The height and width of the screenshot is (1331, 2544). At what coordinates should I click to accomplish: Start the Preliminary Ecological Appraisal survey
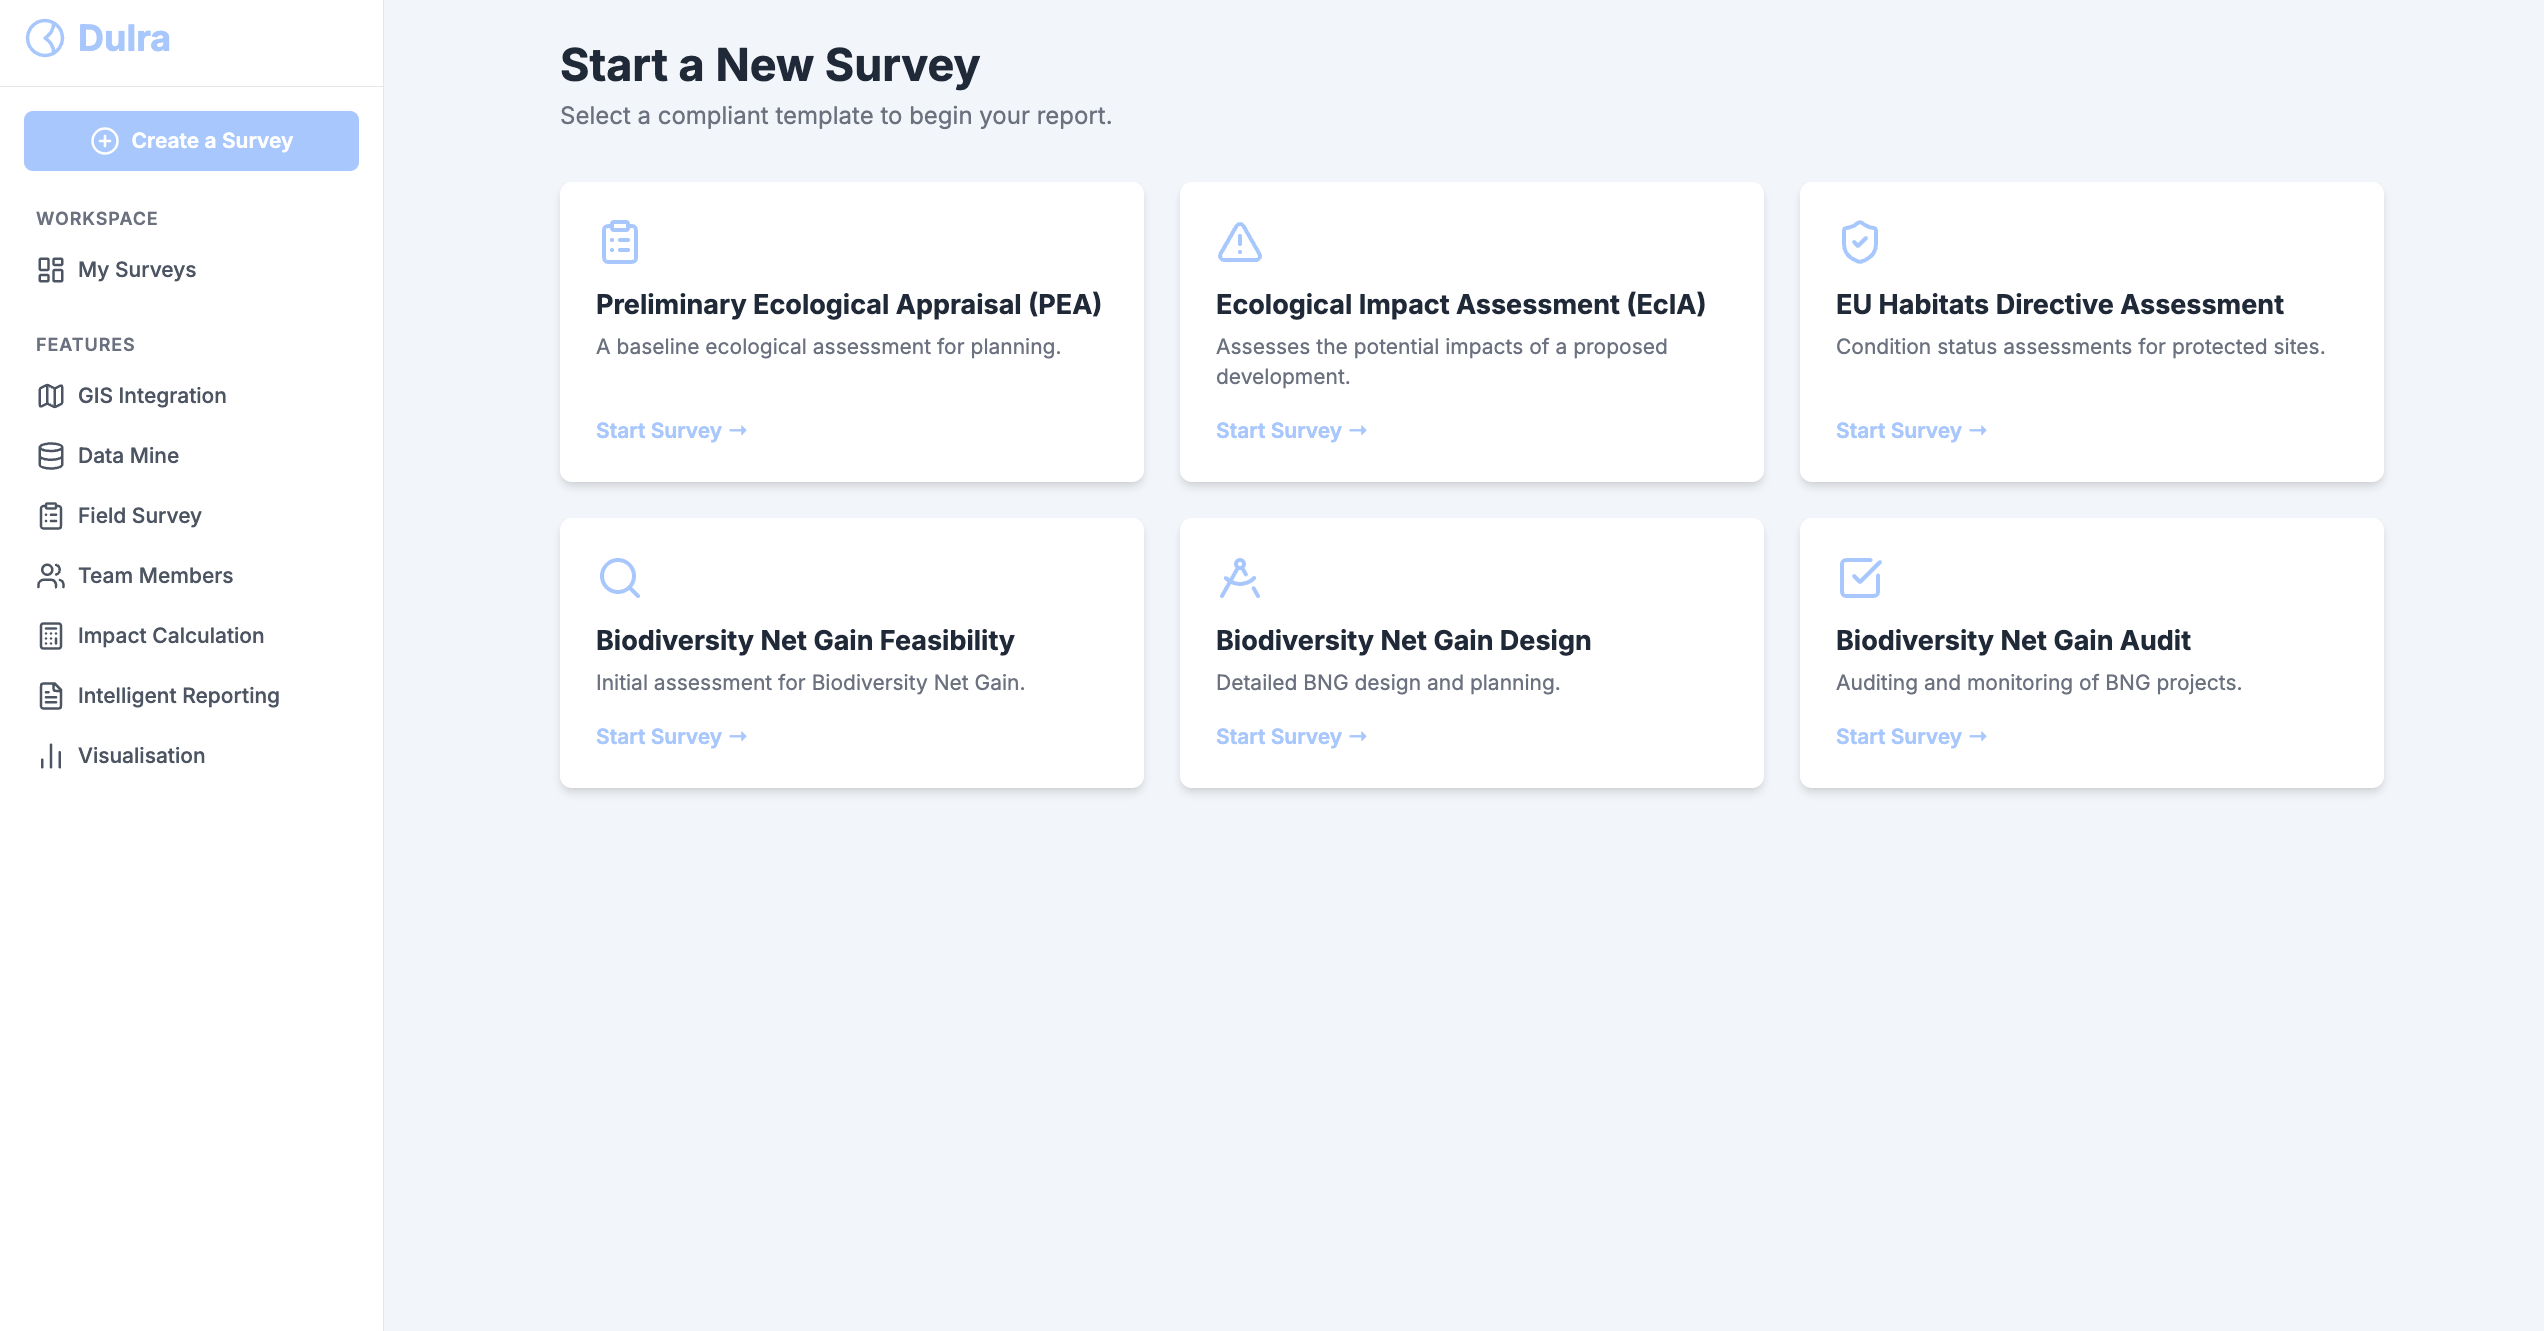click(671, 431)
